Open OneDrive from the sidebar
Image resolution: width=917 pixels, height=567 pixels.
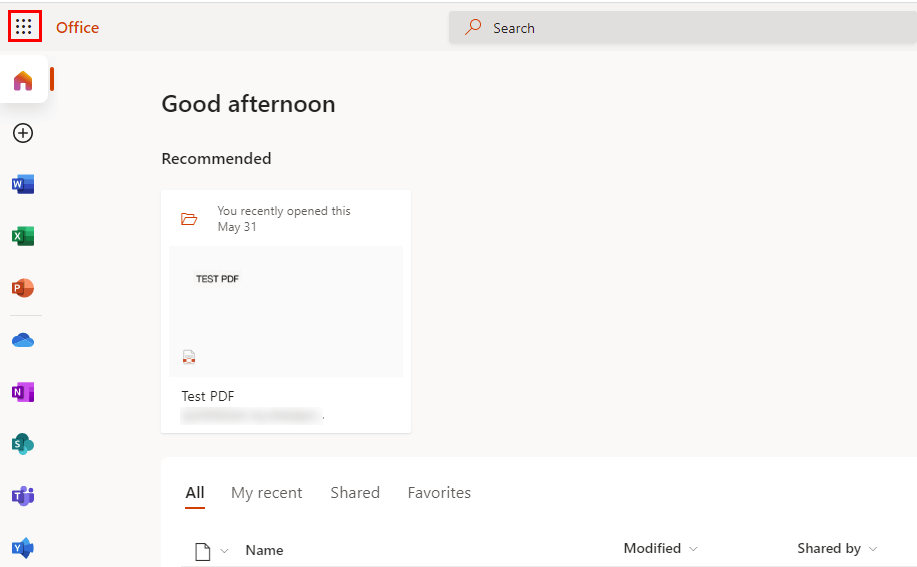23,341
